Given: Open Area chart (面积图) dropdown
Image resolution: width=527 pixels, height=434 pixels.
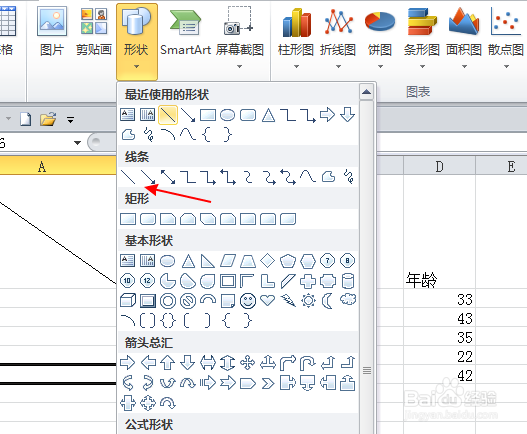Looking at the screenshot, I should click(464, 37).
